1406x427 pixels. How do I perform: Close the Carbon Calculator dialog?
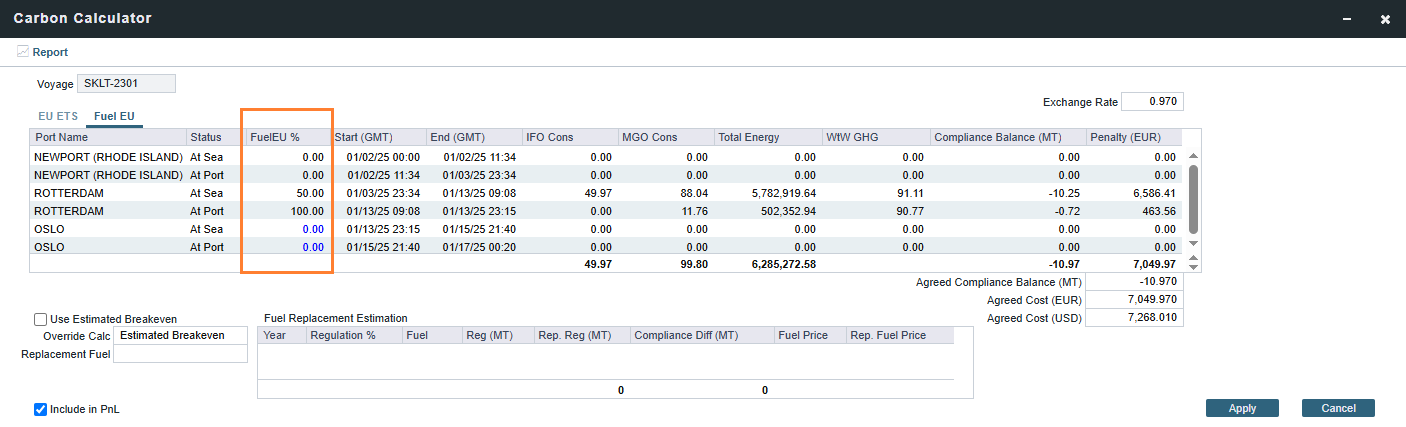click(x=1385, y=19)
